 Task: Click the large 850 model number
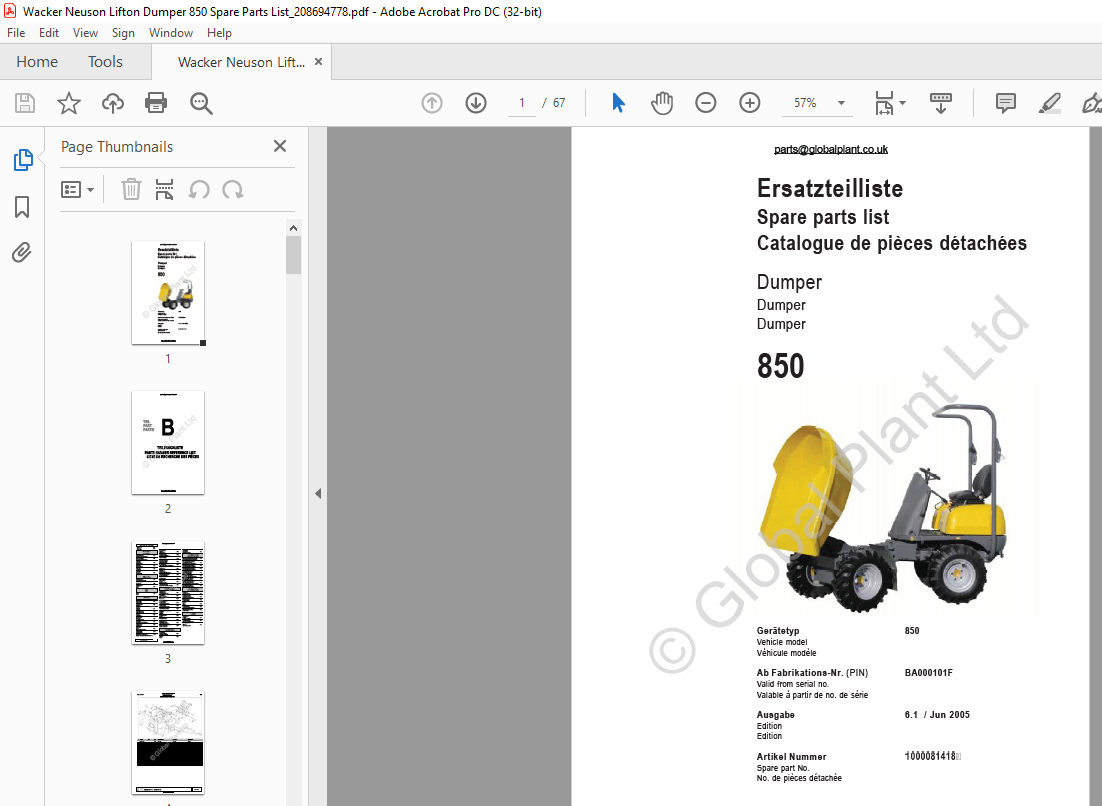pos(780,366)
